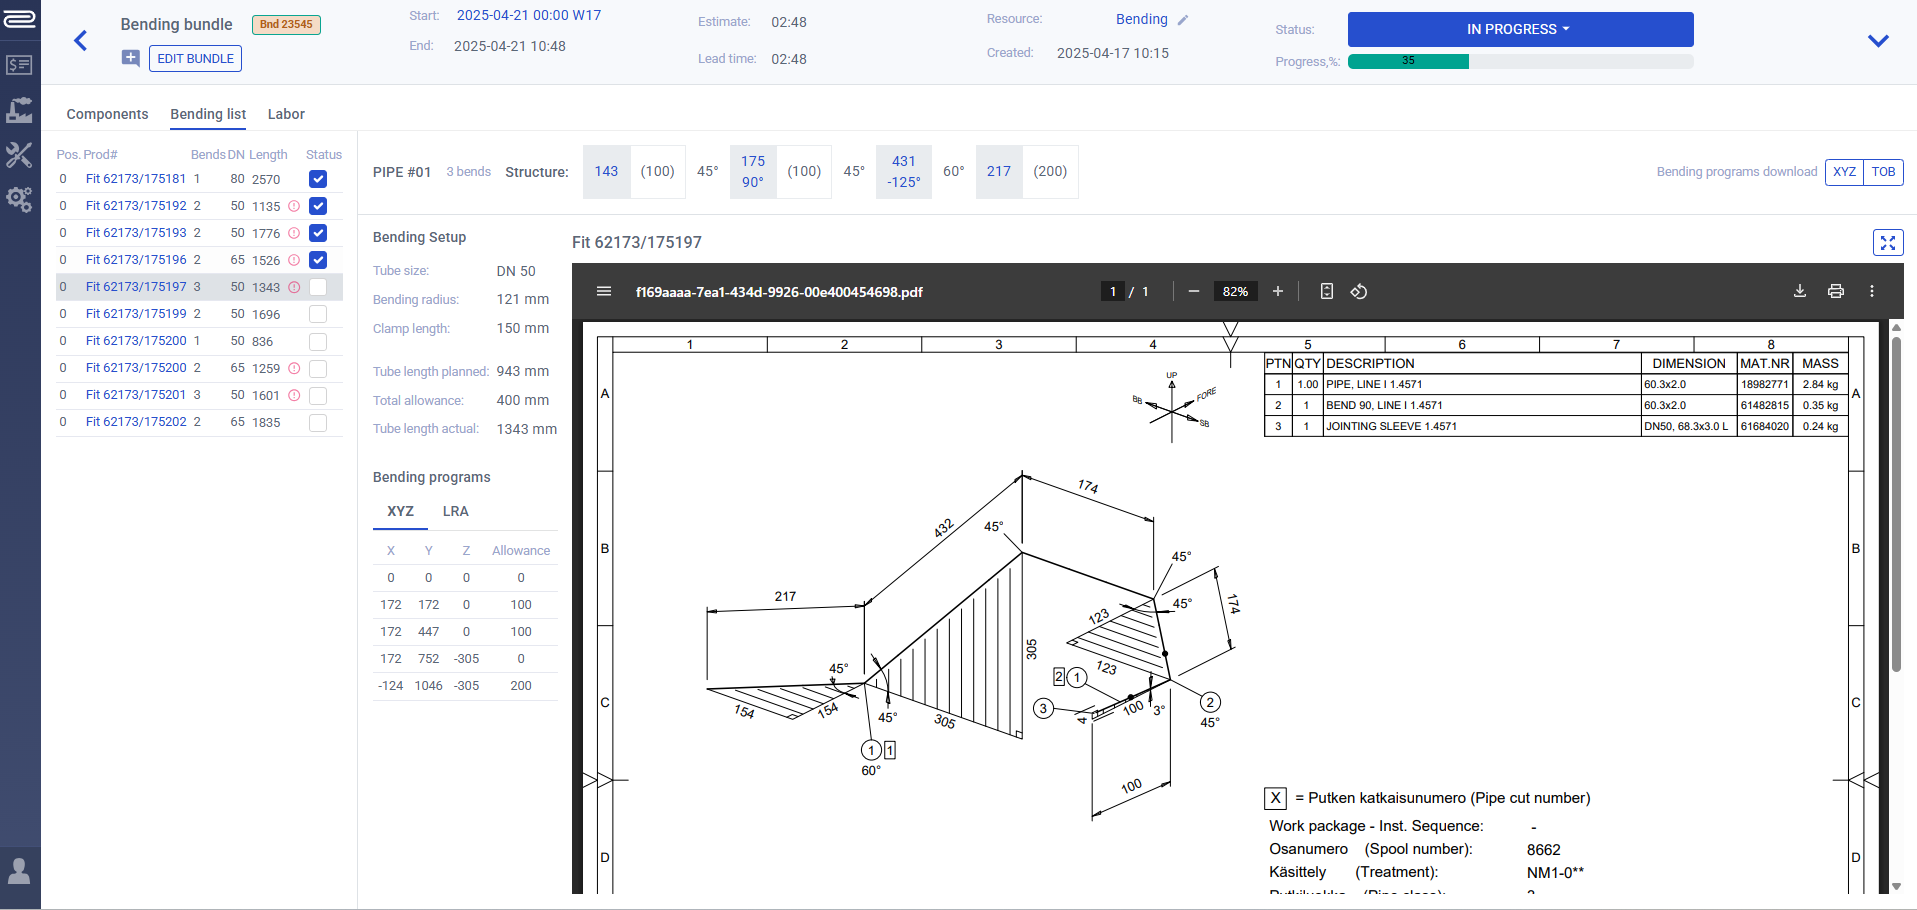The image size is (1917, 910).
Task: Print the PDF drawing
Action: [x=1836, y=292]
